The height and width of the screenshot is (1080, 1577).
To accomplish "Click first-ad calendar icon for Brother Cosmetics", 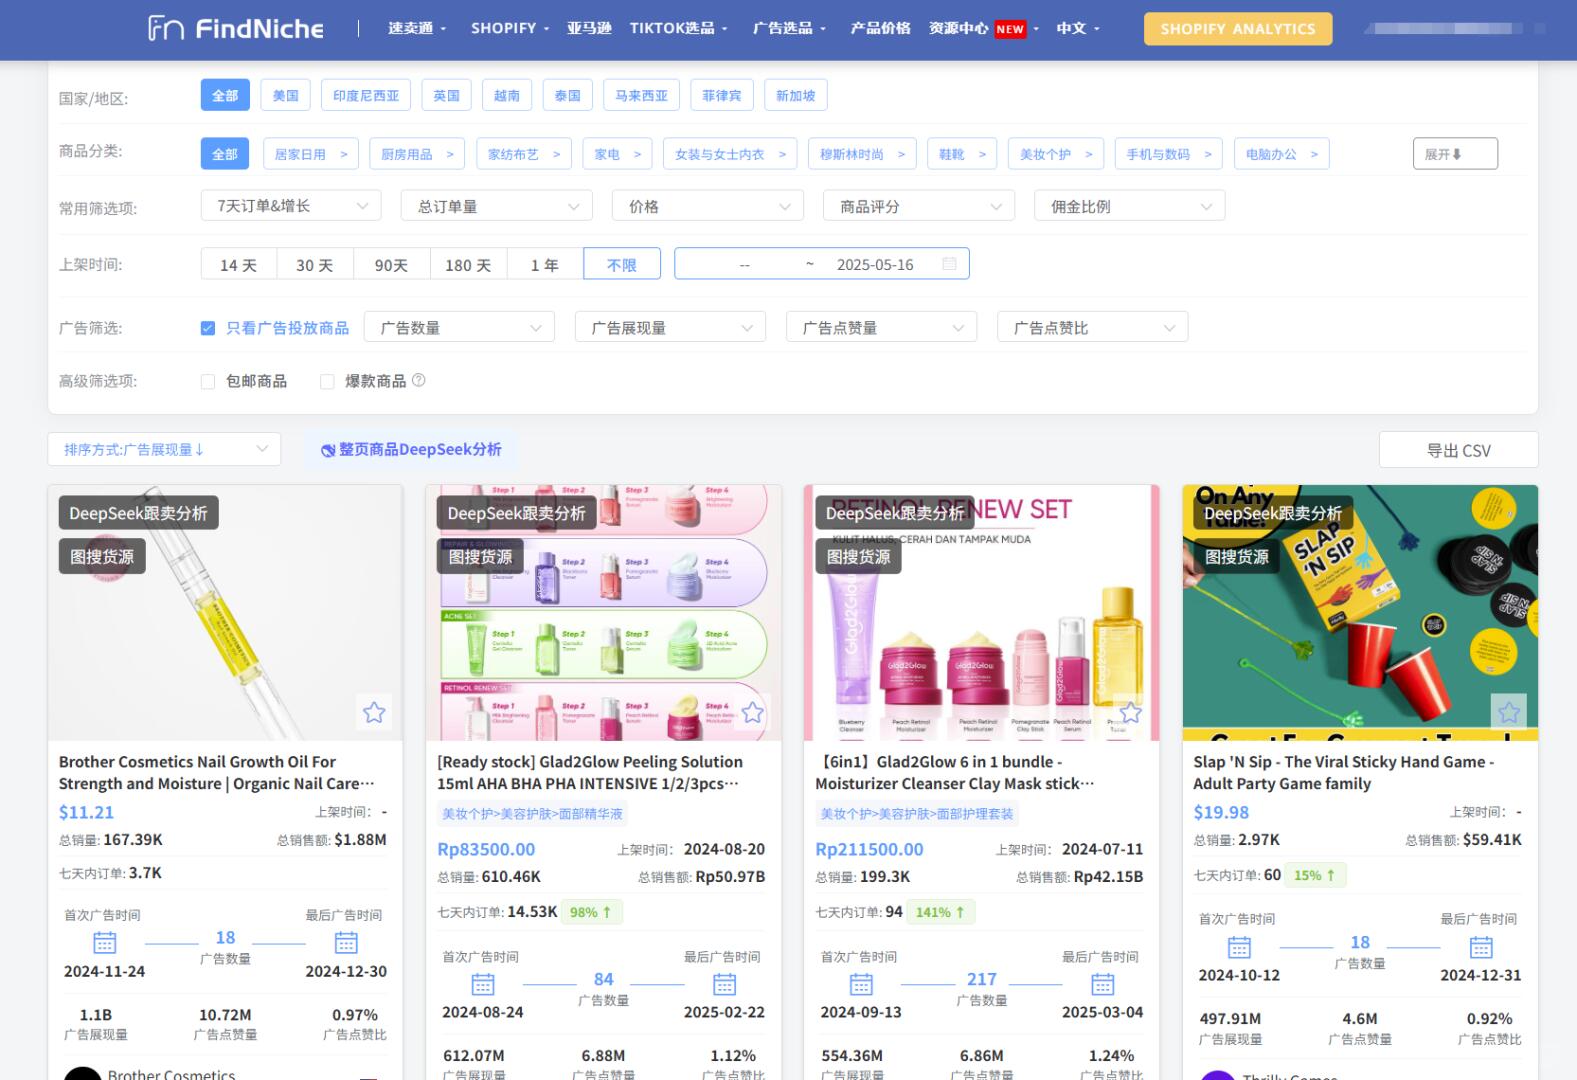I will pyautogui.click(x=105, y=942).
